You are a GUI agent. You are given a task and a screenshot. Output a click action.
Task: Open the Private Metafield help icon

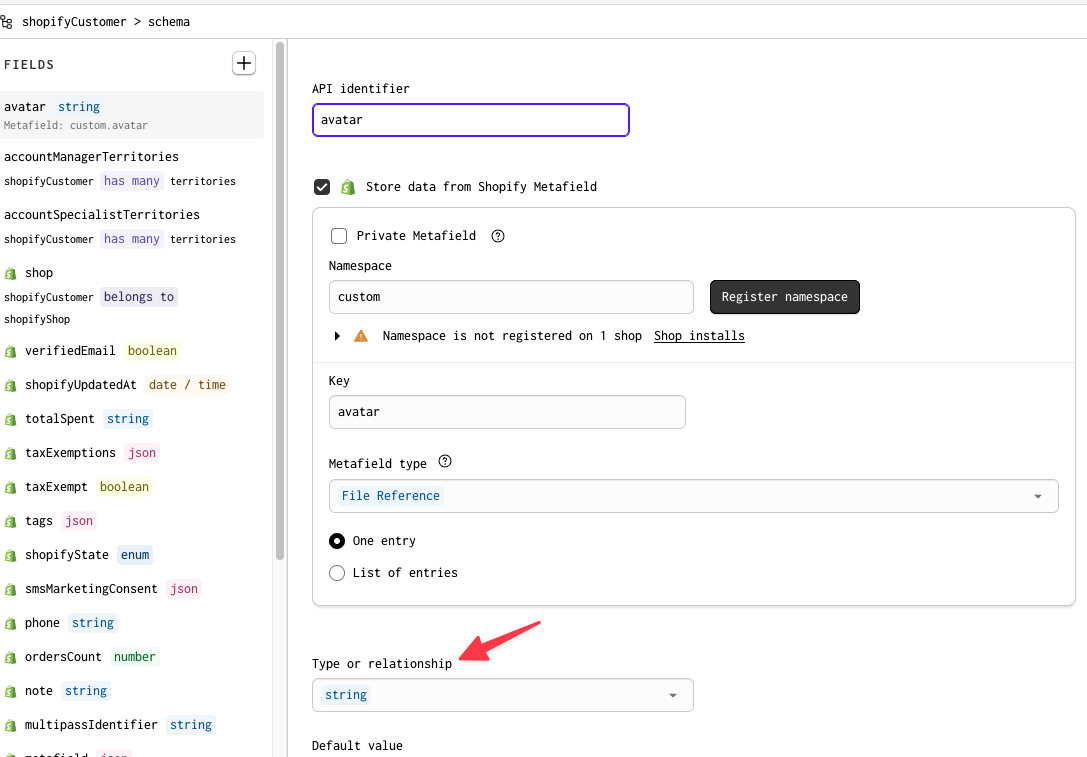click(x=498, y=236)
